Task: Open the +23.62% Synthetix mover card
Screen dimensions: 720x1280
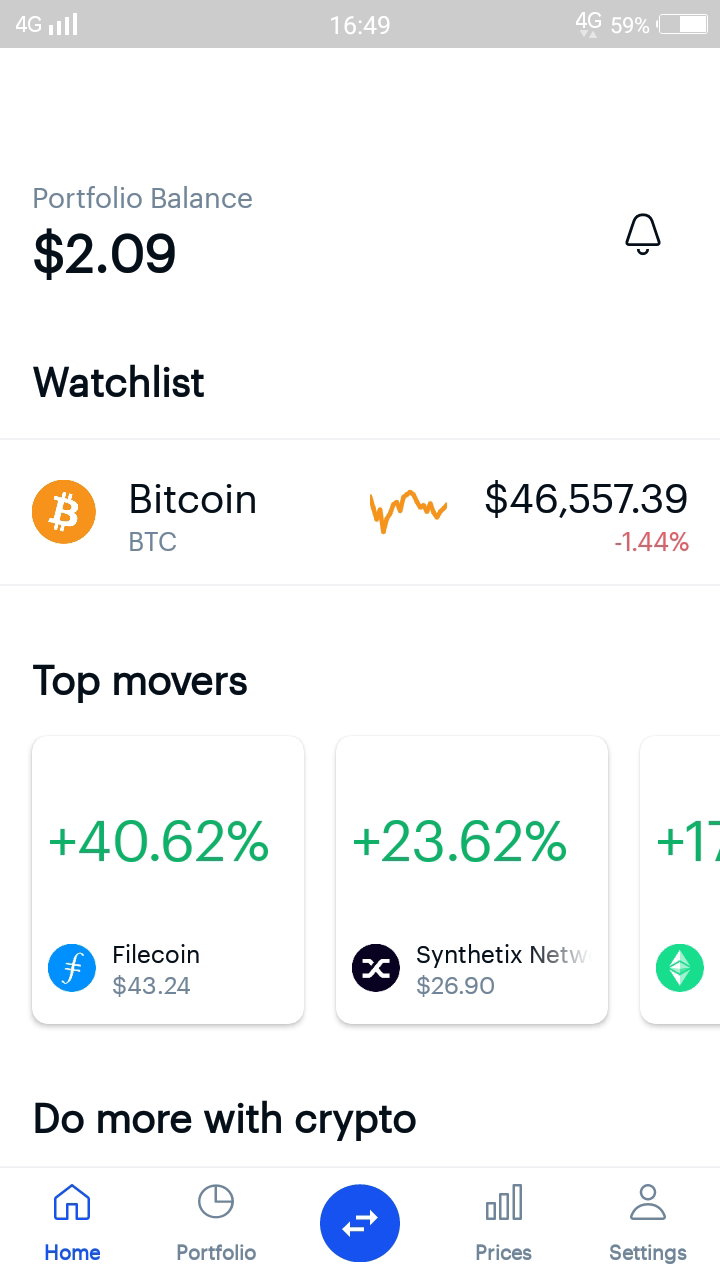Action: (472, 880)
